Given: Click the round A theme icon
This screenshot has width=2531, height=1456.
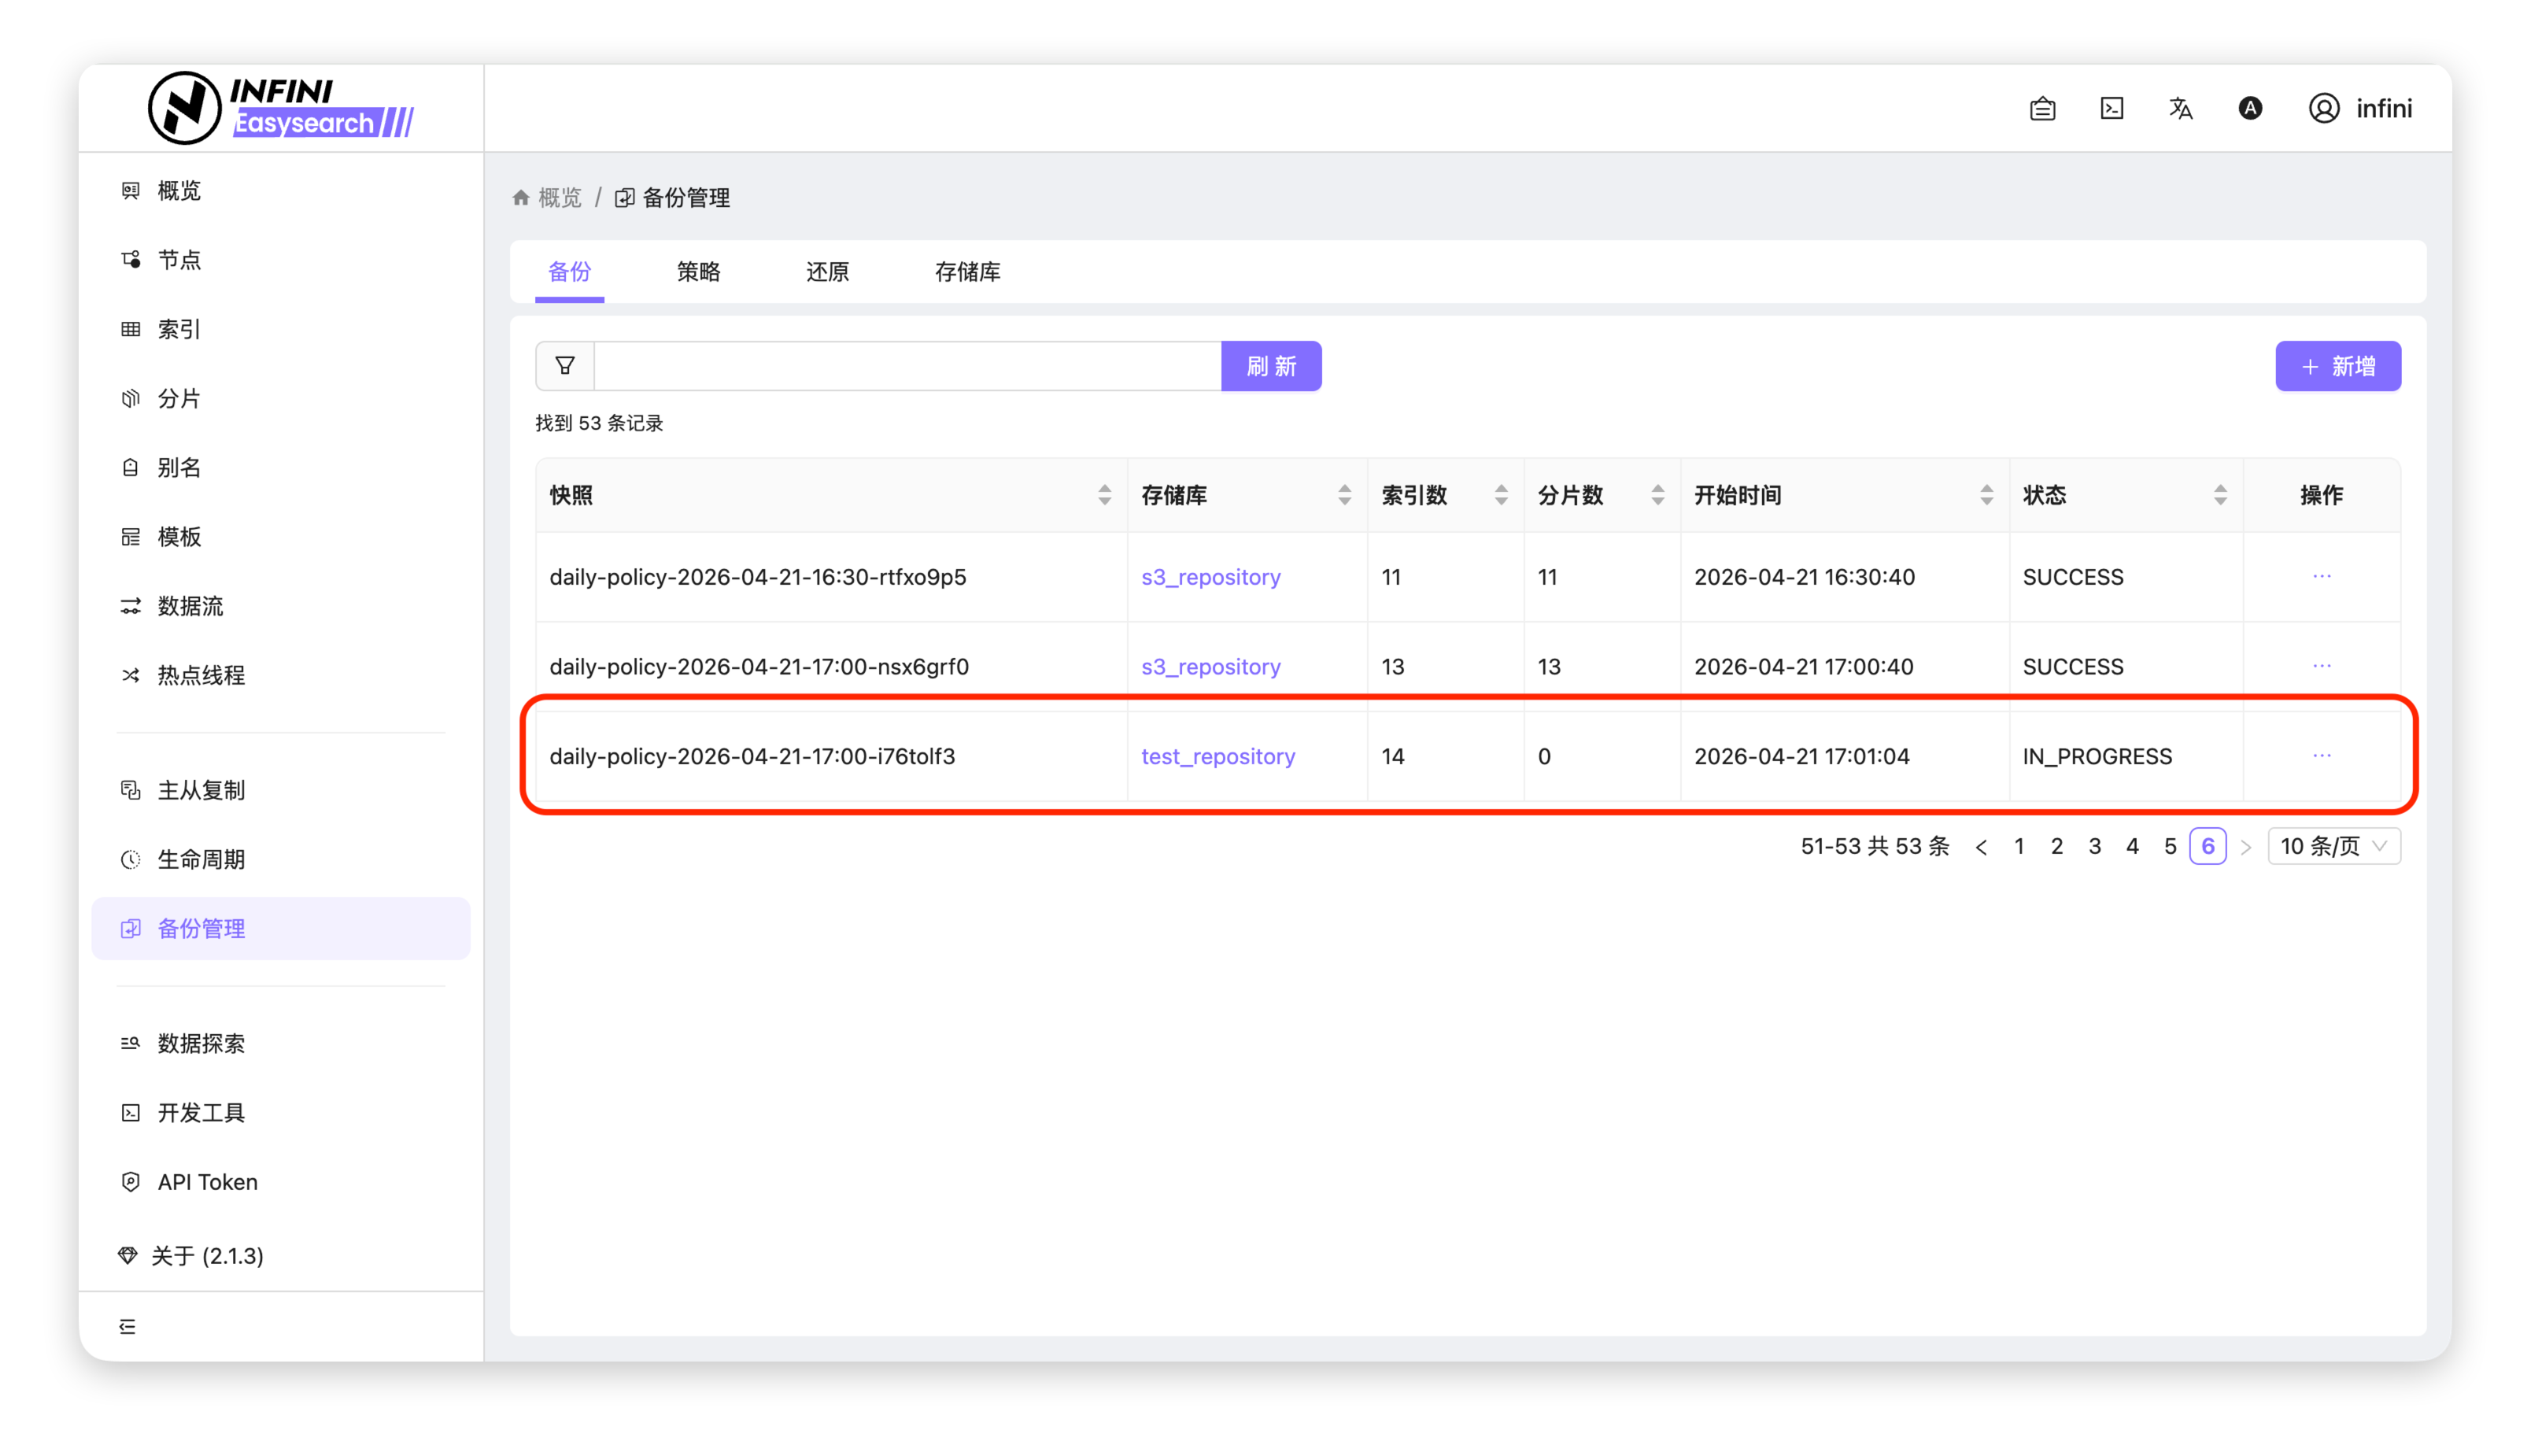Looking at the screenshot, I should click(x=2250, y=108).
